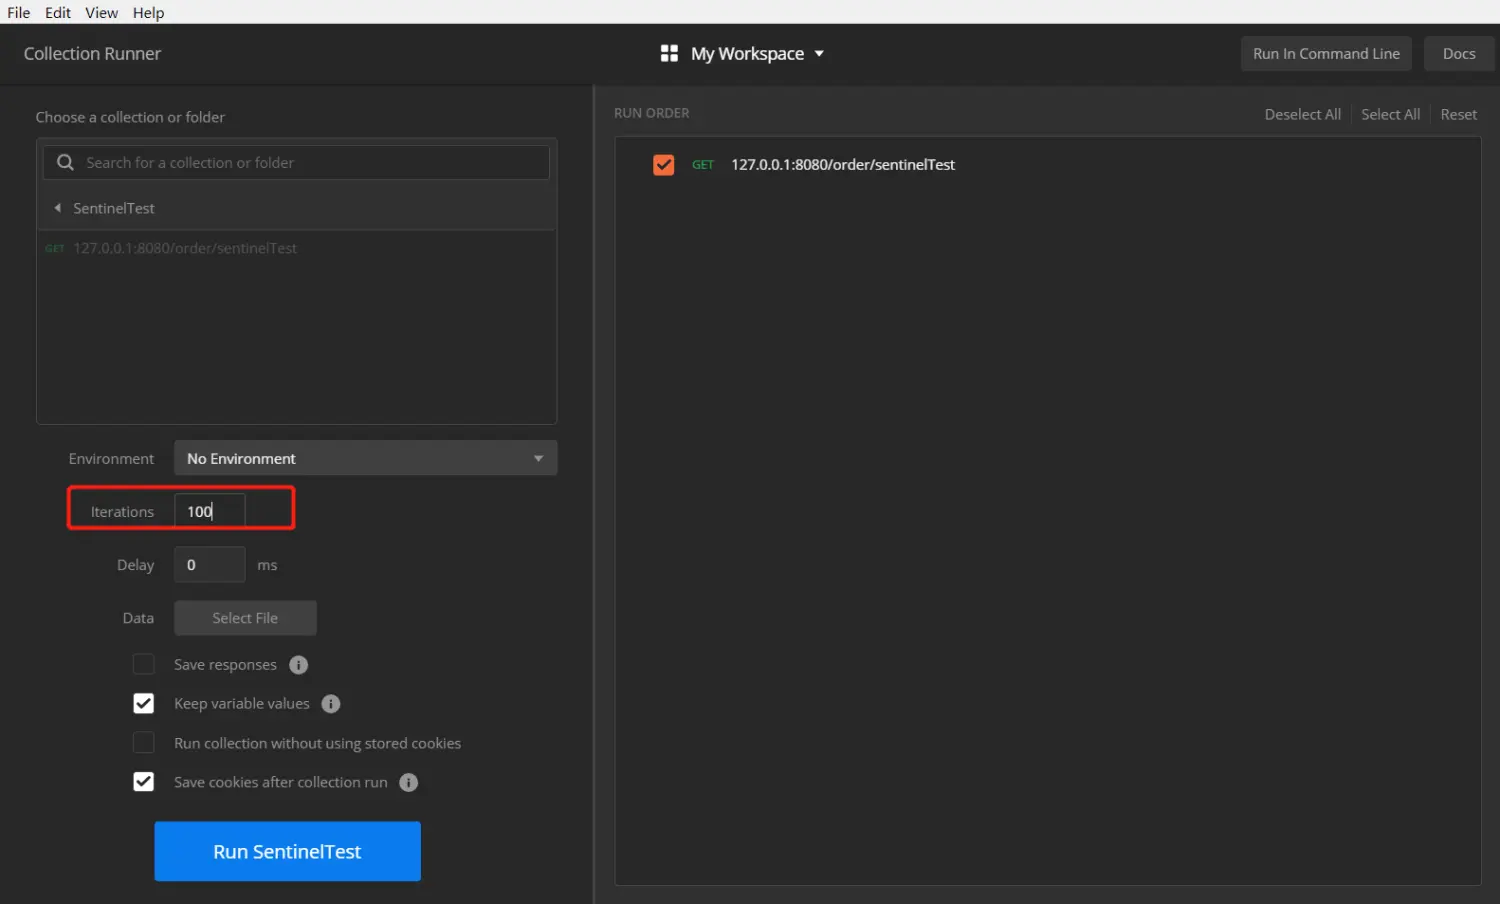Image resolution: width=1500 pixels, height=904 pixels.
Task: Uncheck Keep variable values checkbox
Action: [x=144, y=704]
